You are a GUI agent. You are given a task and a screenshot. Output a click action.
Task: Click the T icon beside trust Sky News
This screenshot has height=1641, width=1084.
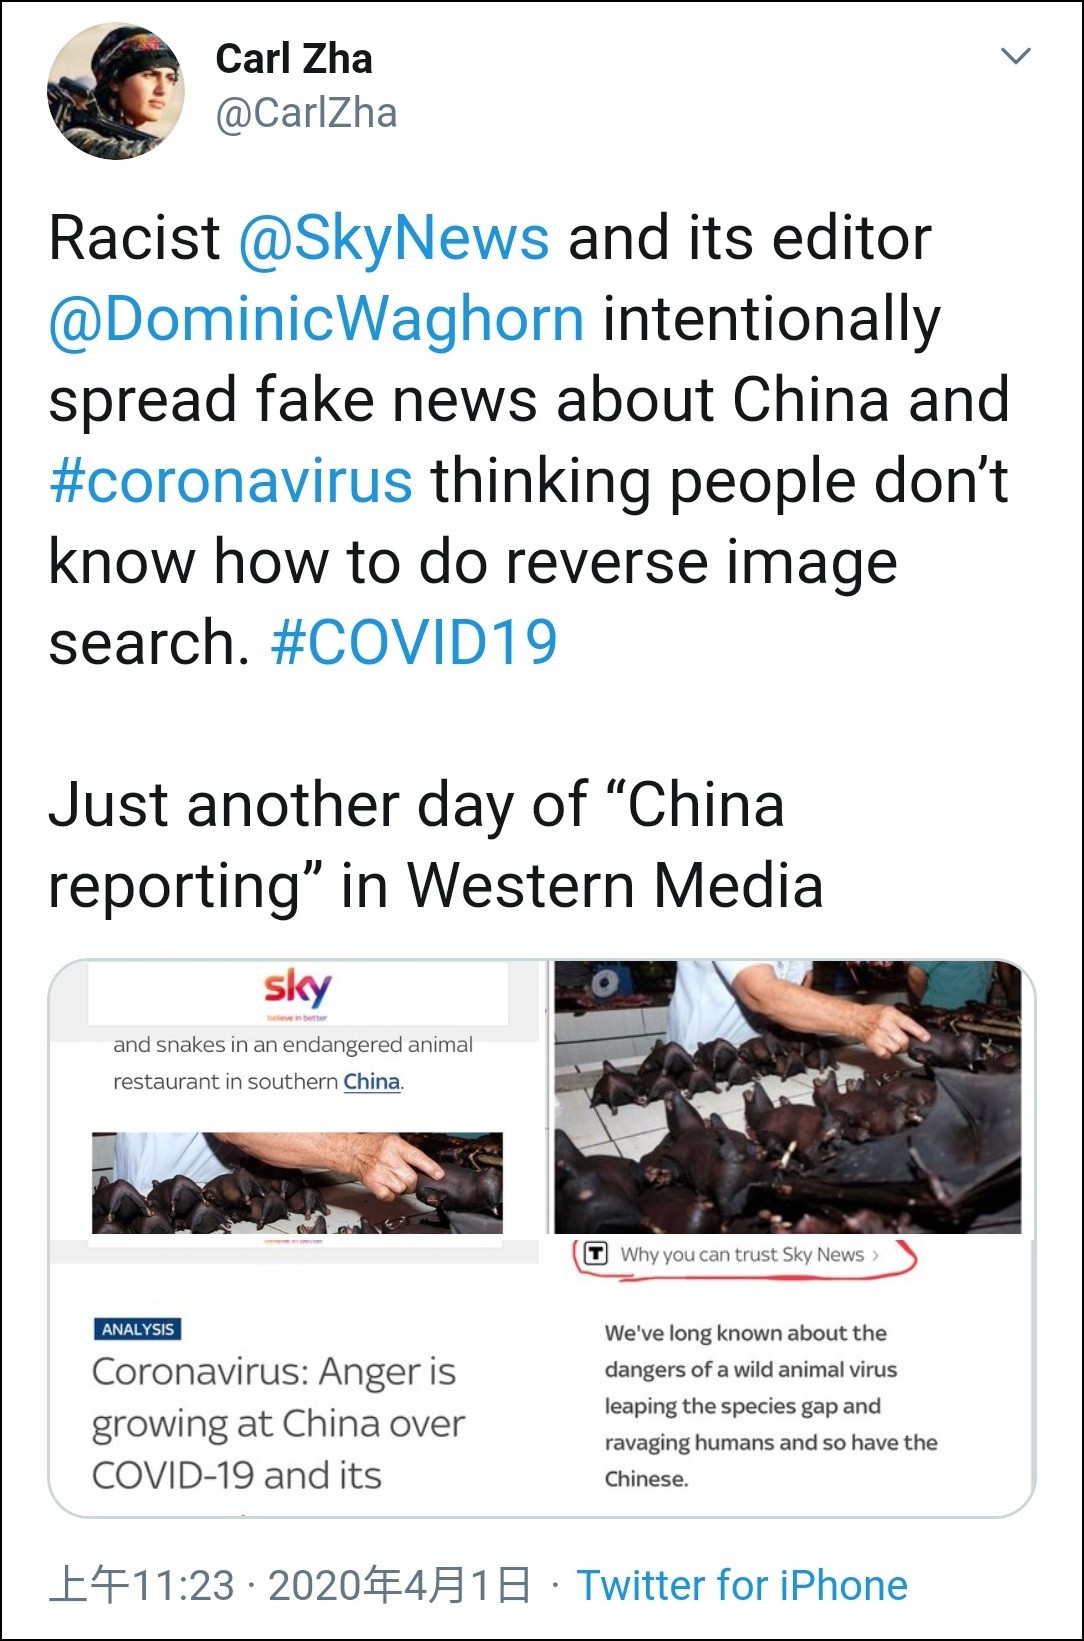tap(596, 1253)
